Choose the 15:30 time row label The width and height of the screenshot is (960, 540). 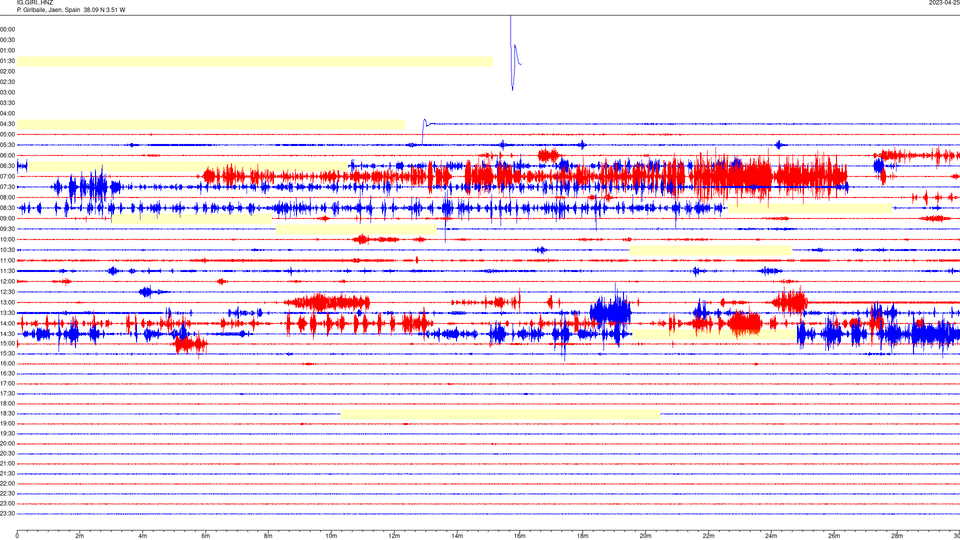[8, 353]
